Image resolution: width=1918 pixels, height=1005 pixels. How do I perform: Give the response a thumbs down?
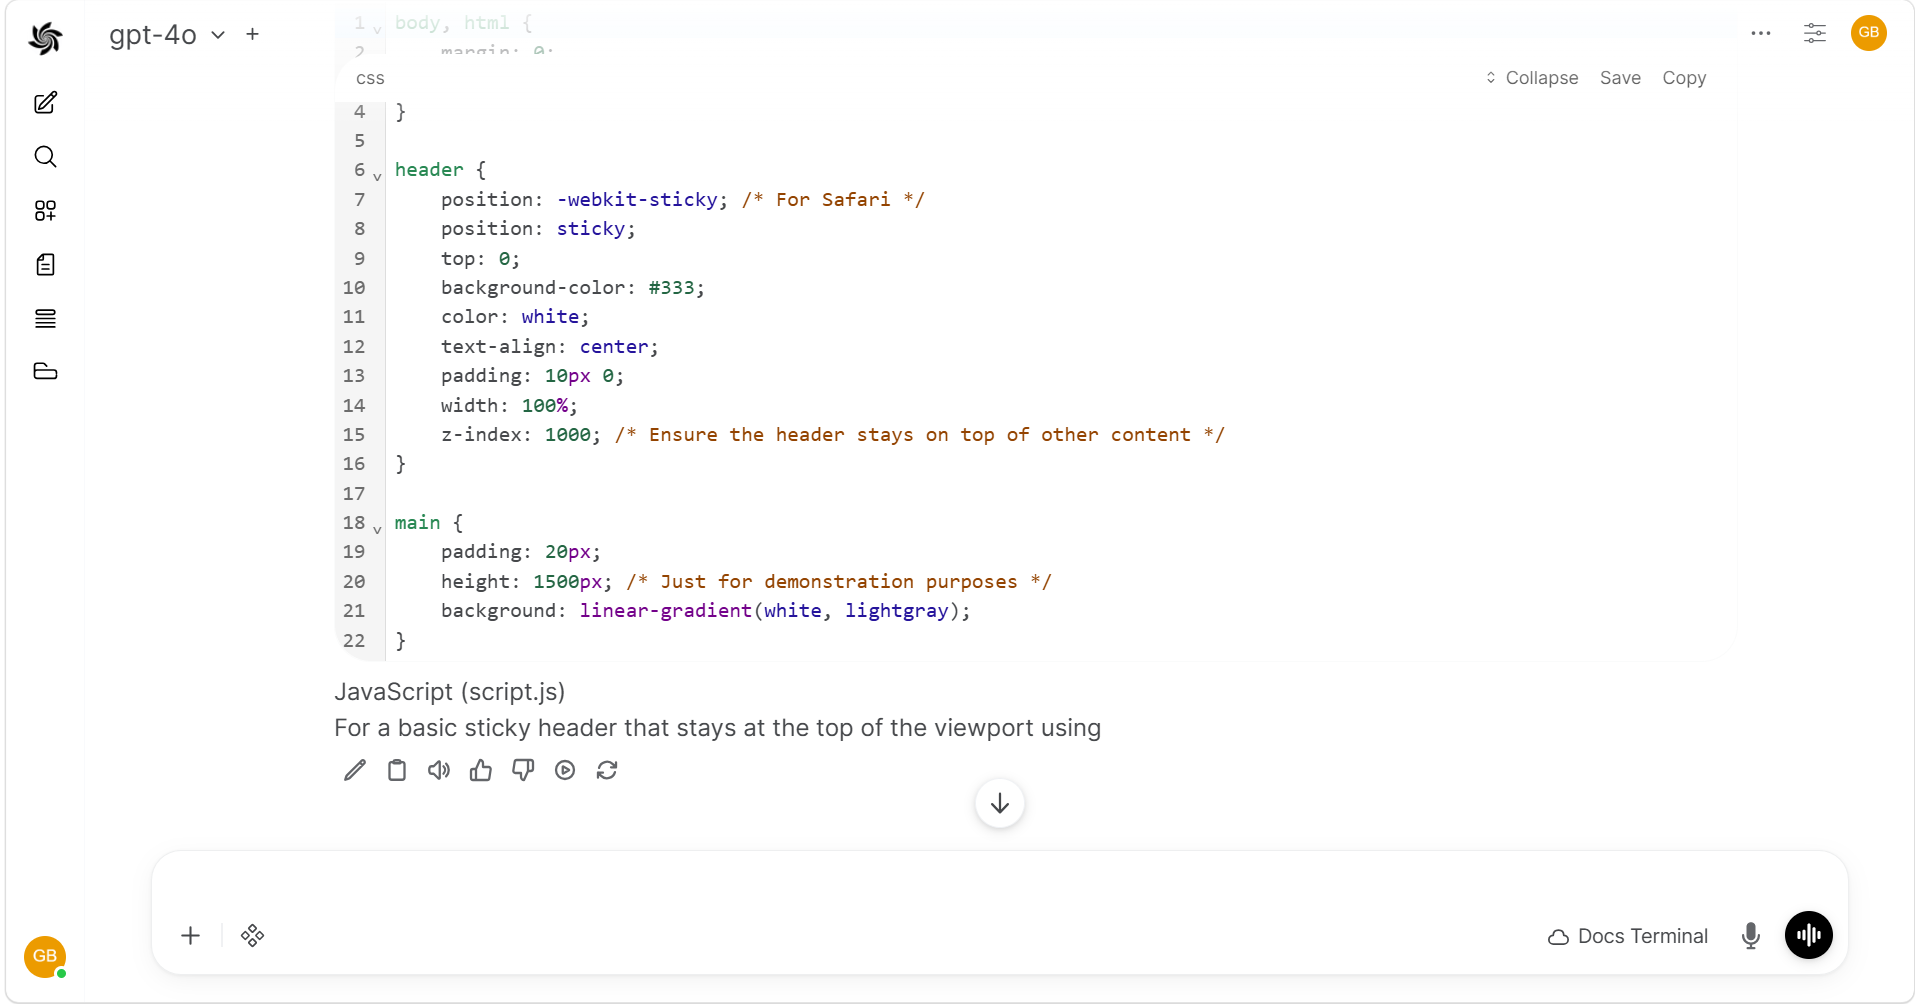point(523,770)
